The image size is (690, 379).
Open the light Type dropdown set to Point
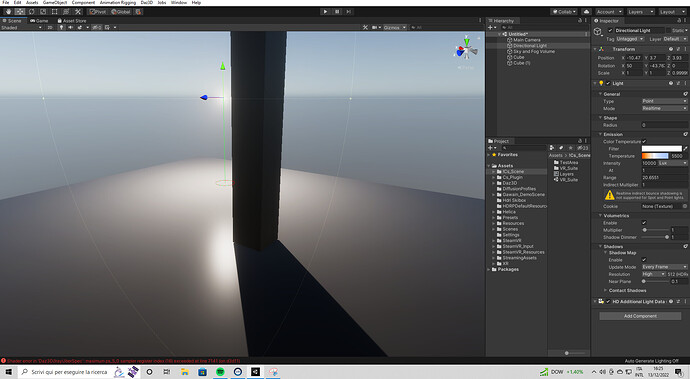click(x=664, y=101)
